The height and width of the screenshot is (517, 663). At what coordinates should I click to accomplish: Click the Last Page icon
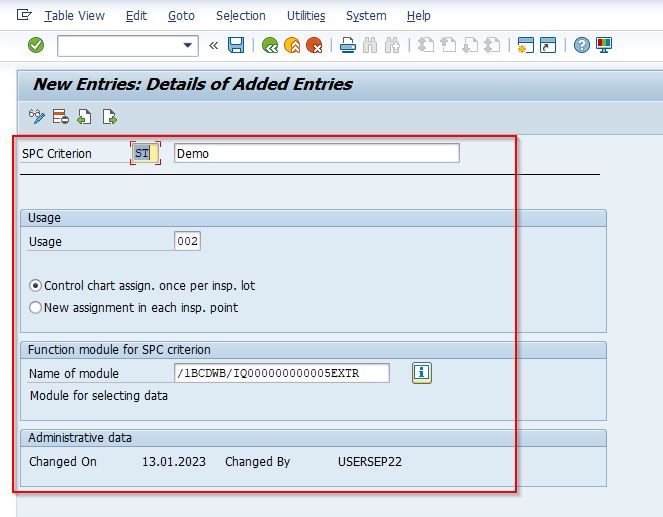(x=493, y=45)
